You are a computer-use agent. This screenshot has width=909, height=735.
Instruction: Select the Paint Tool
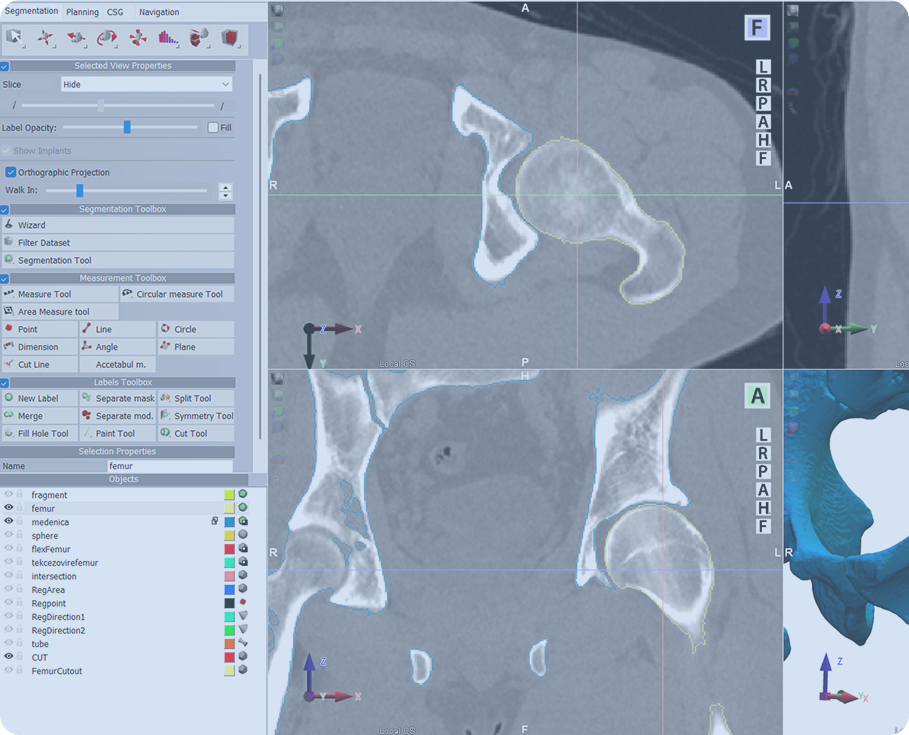tap(118, 433)
